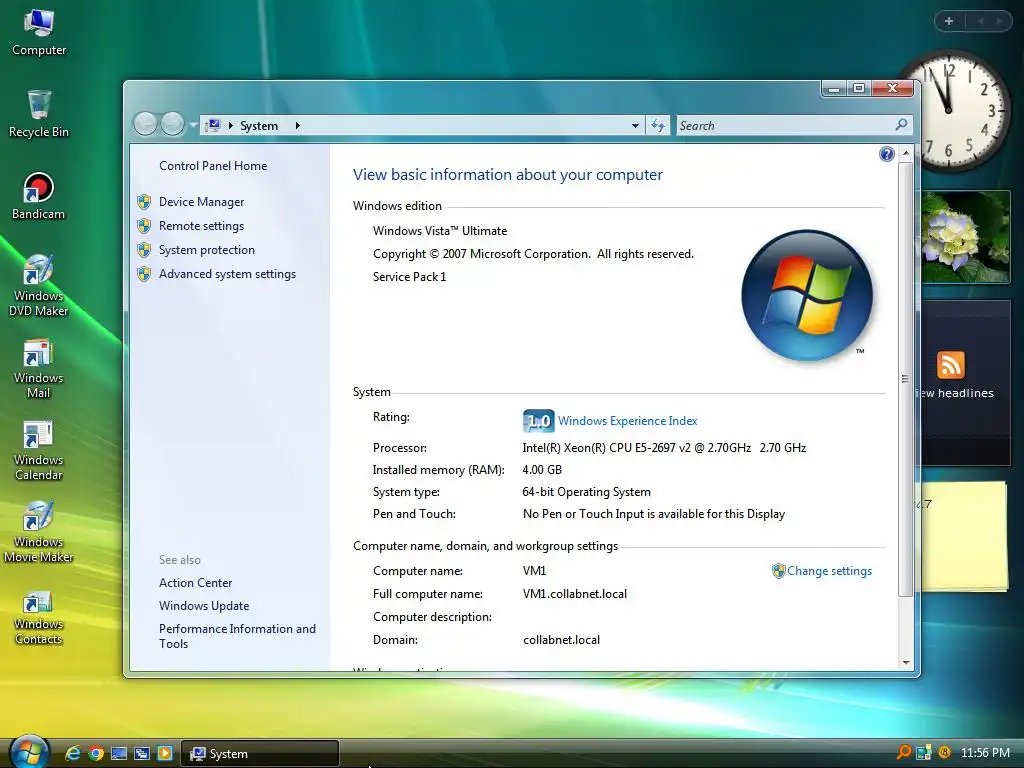Open Remote settings
Image resolution: width=1024 pixels, height=768 pixels.
coord(201,226)
